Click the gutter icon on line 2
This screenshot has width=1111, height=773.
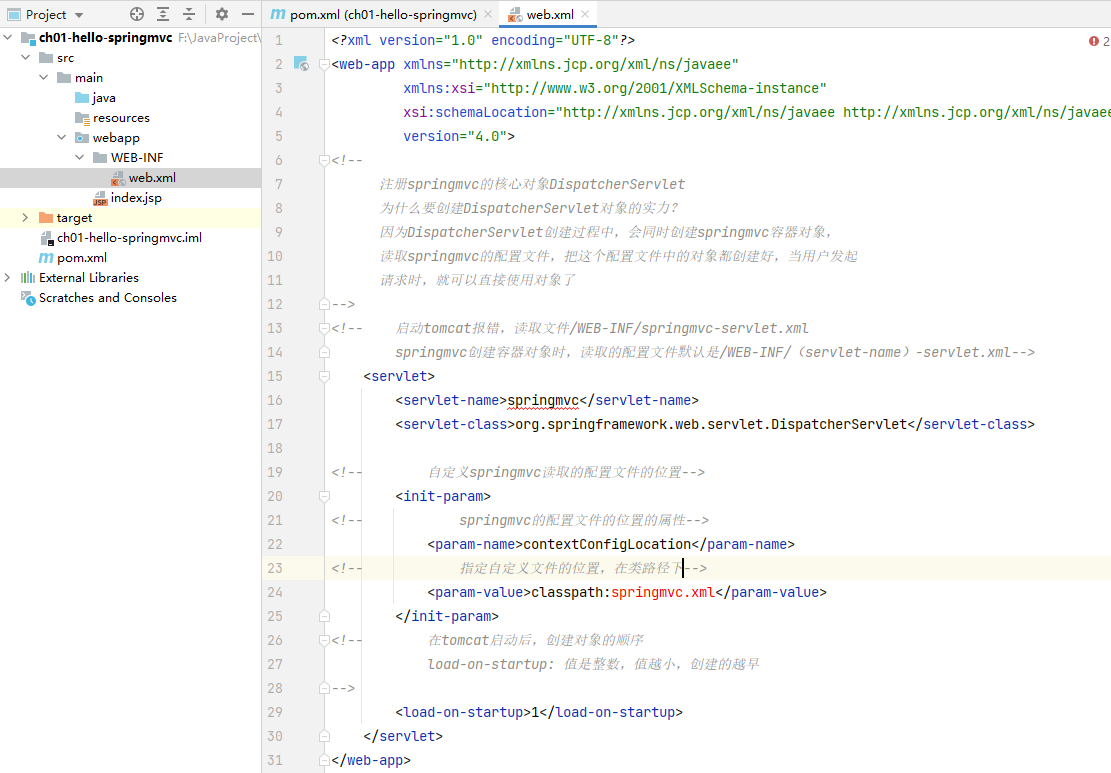pyautogui.click(x=301, y=64)
